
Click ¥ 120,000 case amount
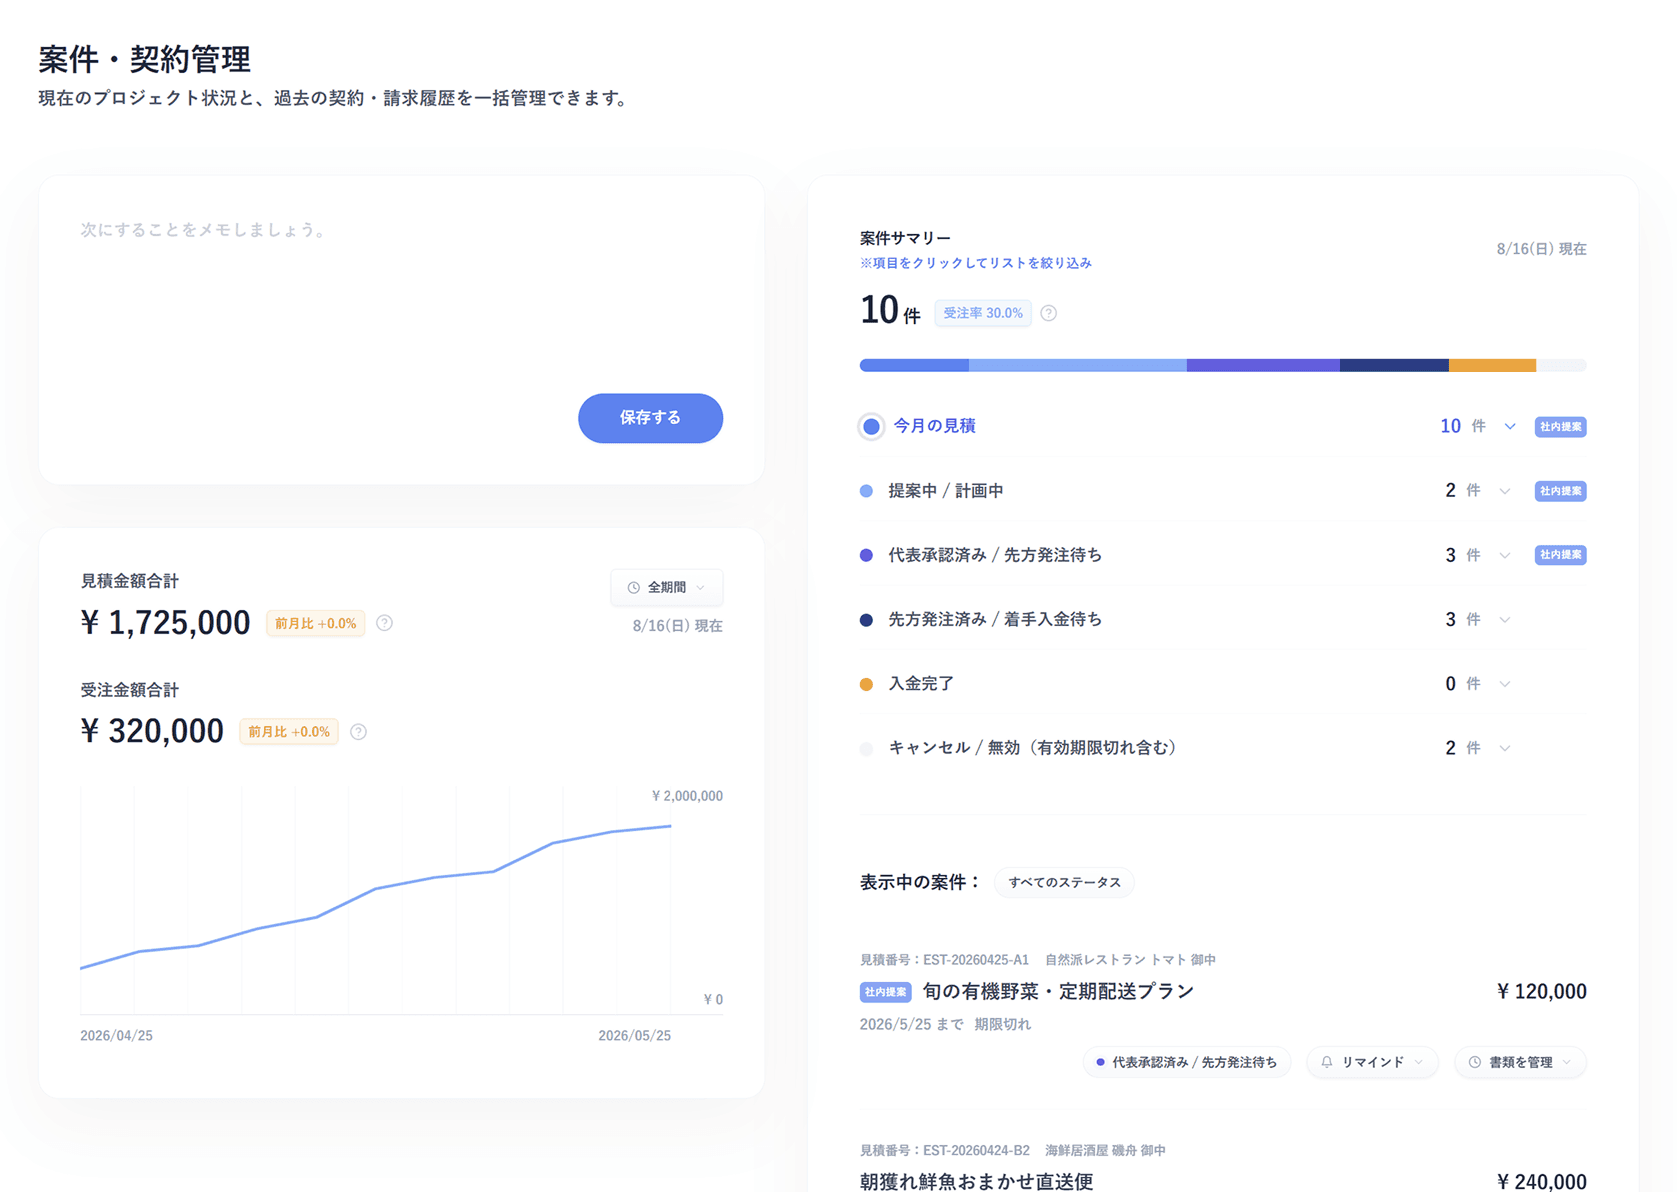click(x=1541, y=991)
